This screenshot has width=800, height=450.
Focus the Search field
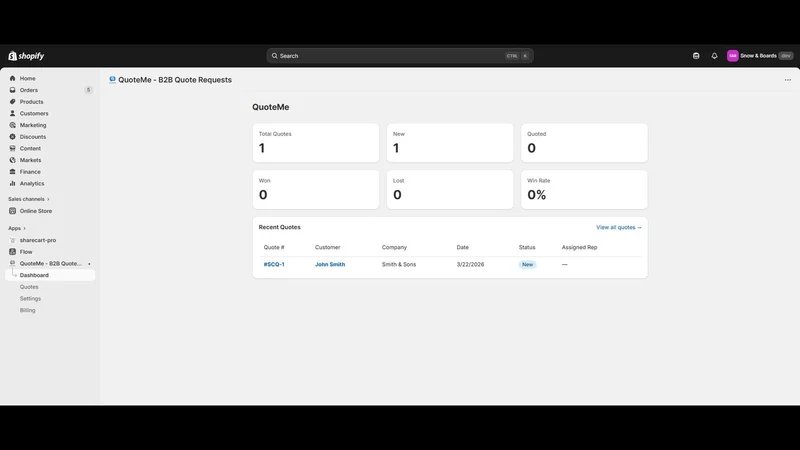tap(400, 56)
